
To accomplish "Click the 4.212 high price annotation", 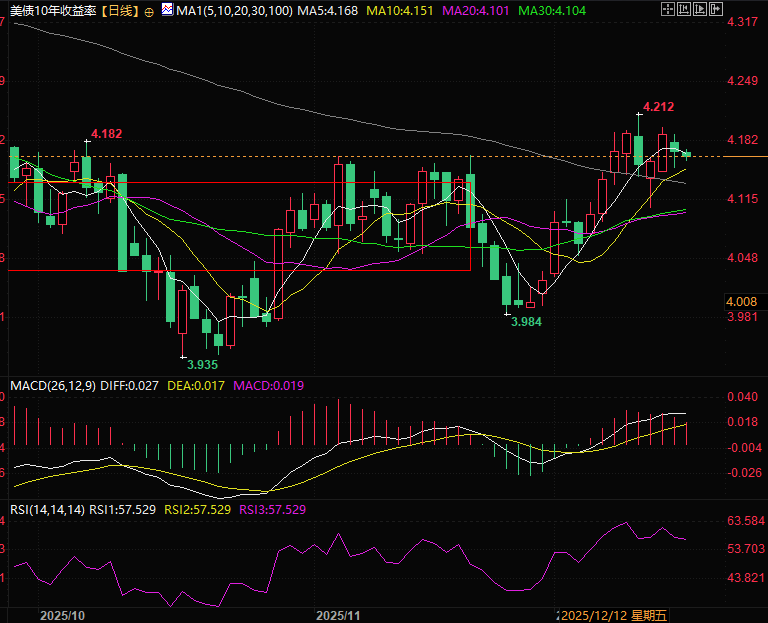I will pos(658,107).
